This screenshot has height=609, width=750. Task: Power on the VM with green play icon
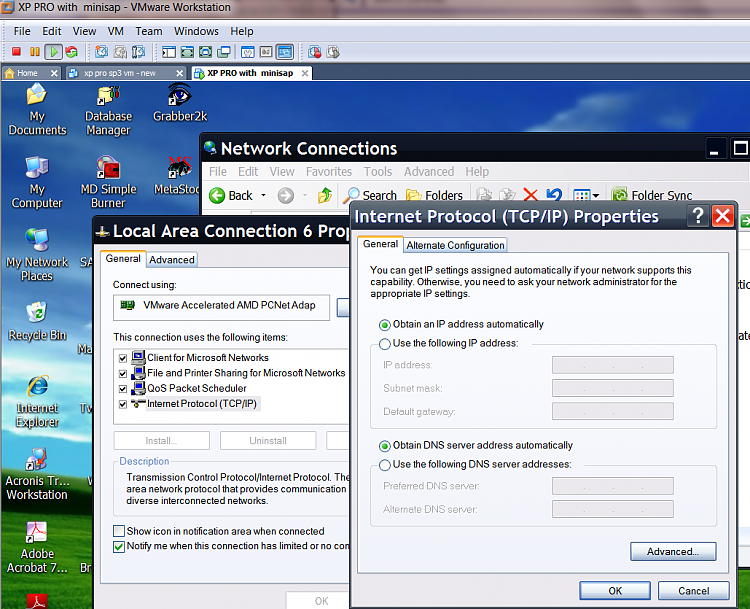[54, 52]
